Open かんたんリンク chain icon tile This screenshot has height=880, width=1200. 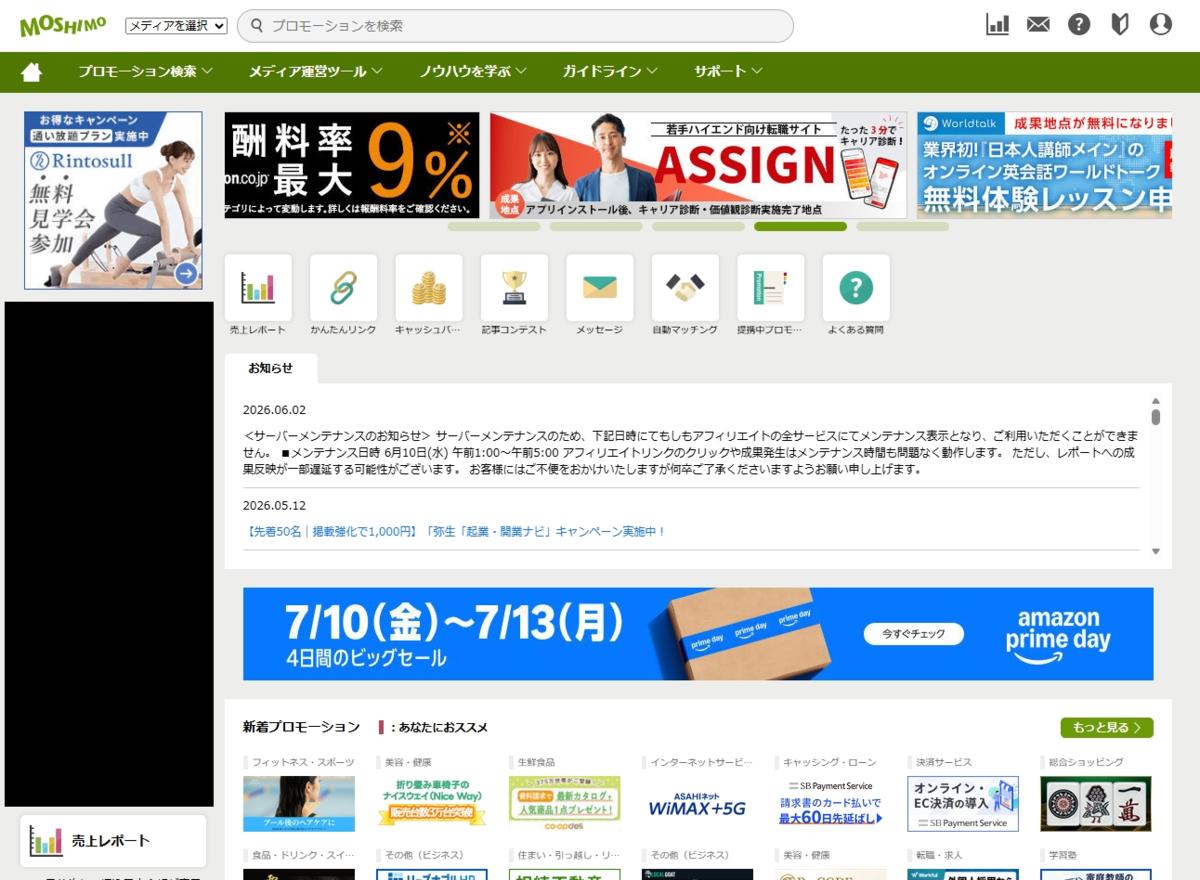click(x=343, y=288)
